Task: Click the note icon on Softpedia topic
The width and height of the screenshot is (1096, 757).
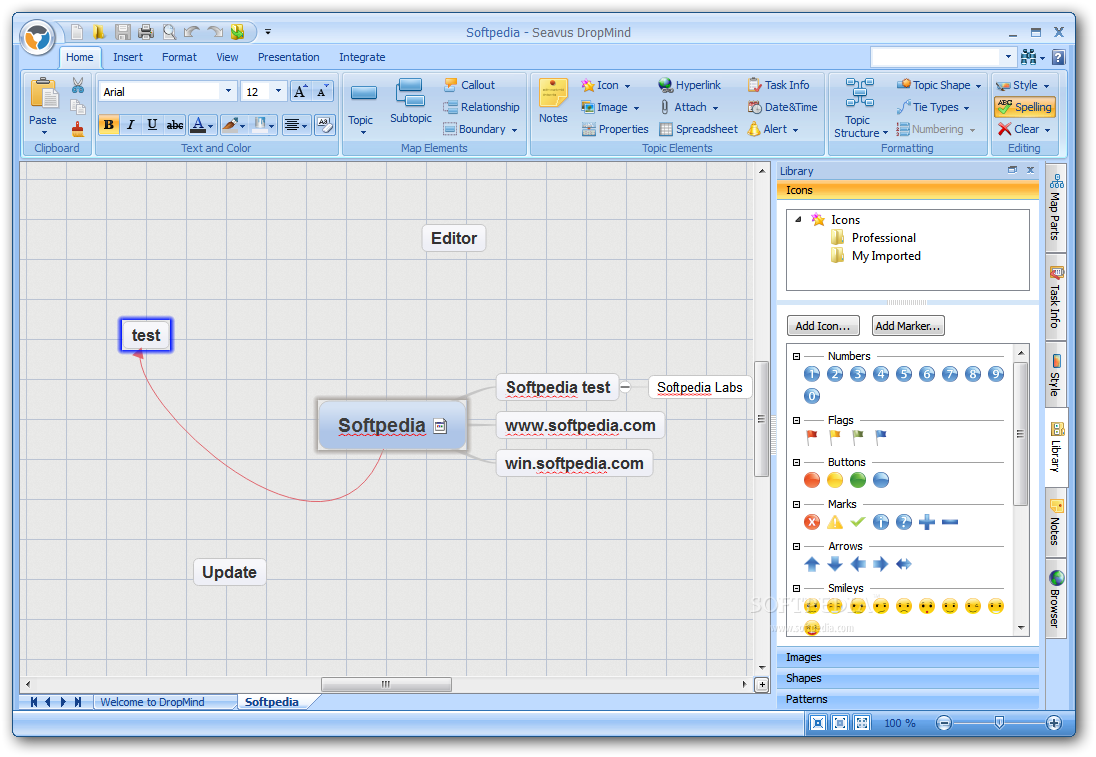Action: click(440, 426)
